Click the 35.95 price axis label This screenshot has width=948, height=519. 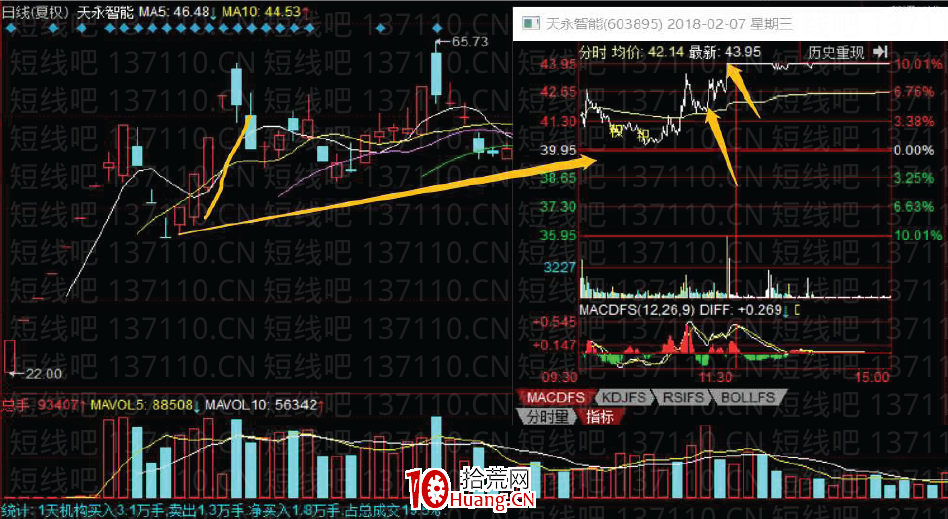pos(558,235)
